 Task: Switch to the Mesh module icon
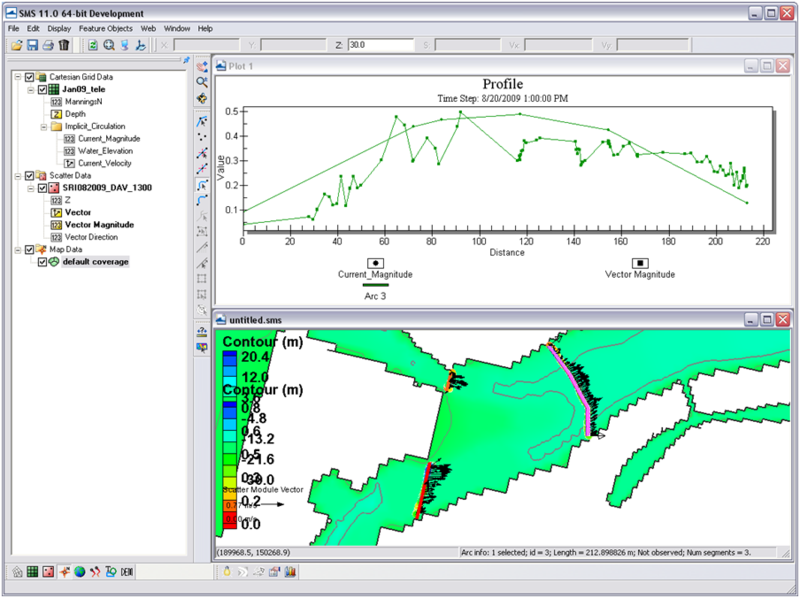17,572
